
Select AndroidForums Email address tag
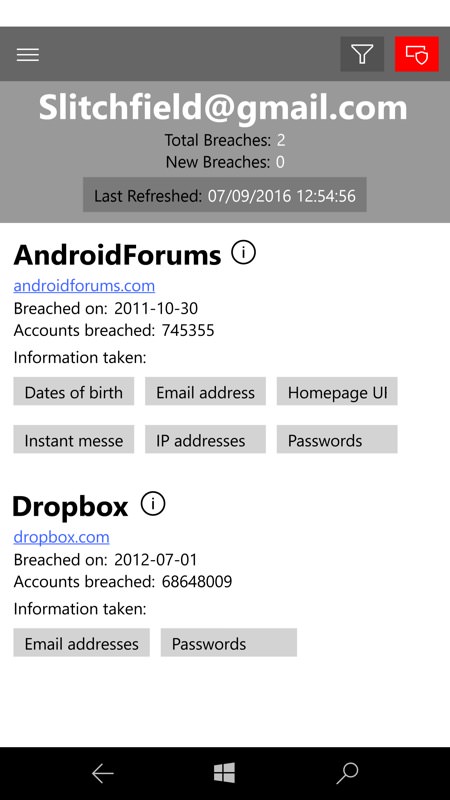click(205, 391)
